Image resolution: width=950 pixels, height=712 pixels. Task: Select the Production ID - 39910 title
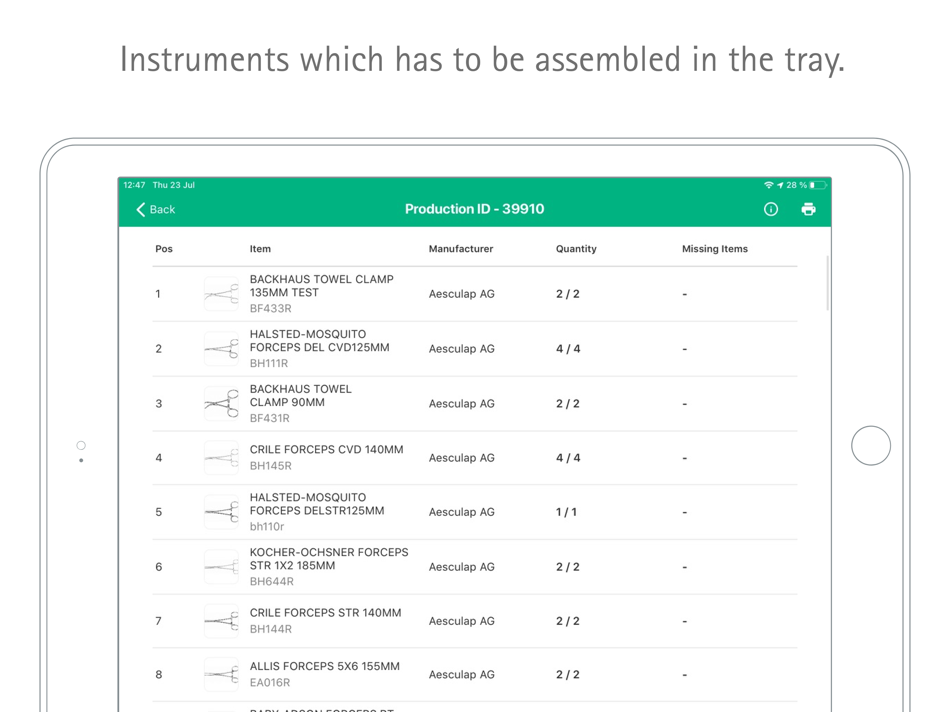pyautogui.click(x=475, y=209)
